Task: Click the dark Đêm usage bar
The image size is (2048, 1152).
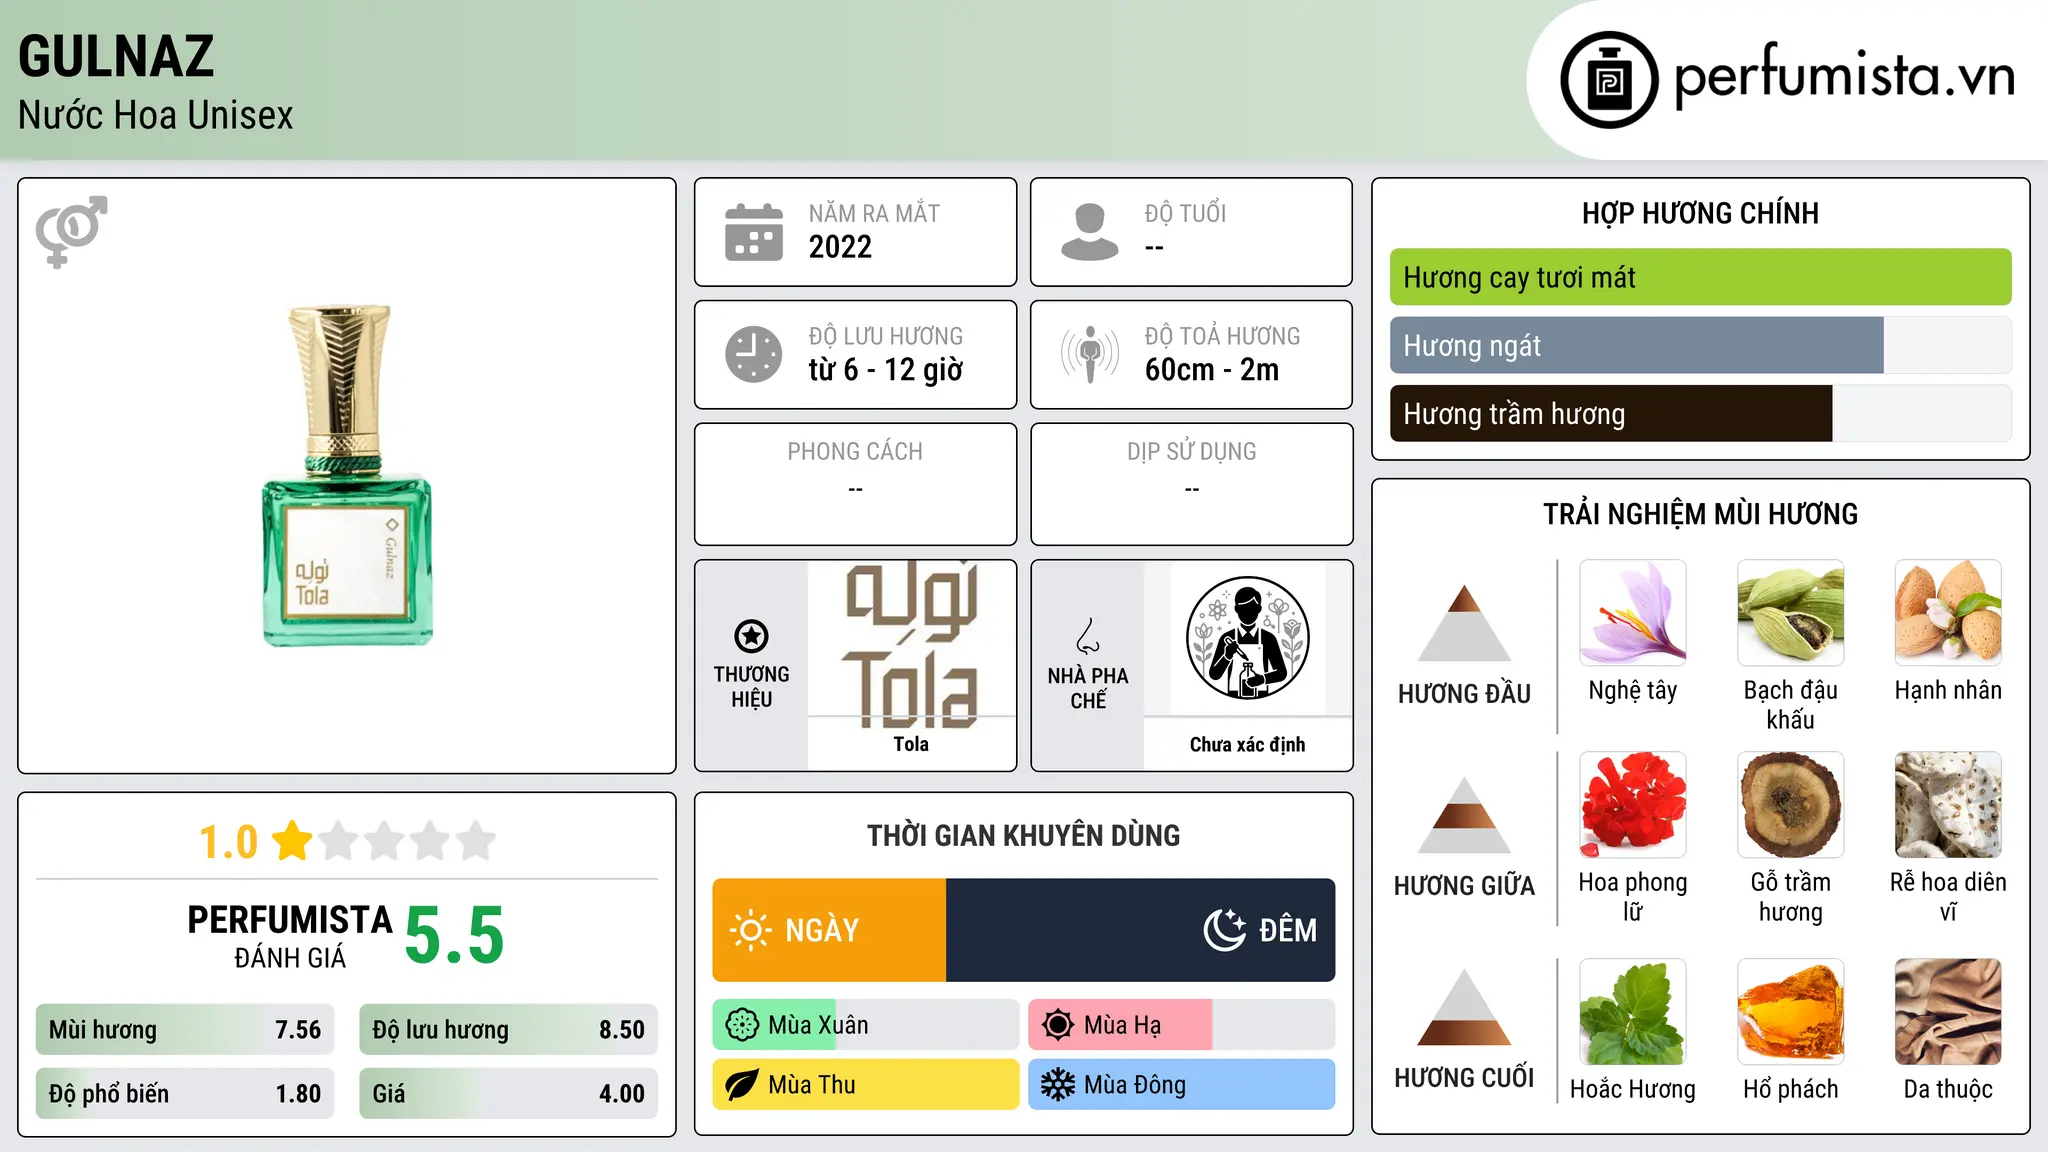Action: (1140, 930)
